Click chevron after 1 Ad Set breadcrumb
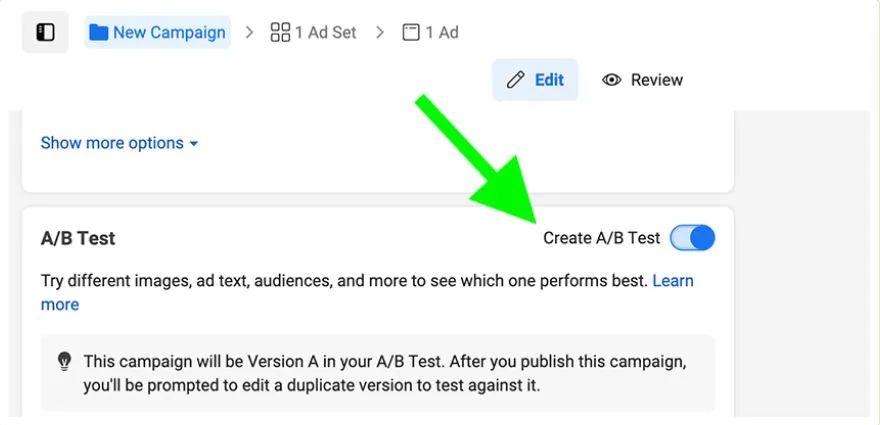The height and width of the screenshot is (425, 880). click(379, 32)
